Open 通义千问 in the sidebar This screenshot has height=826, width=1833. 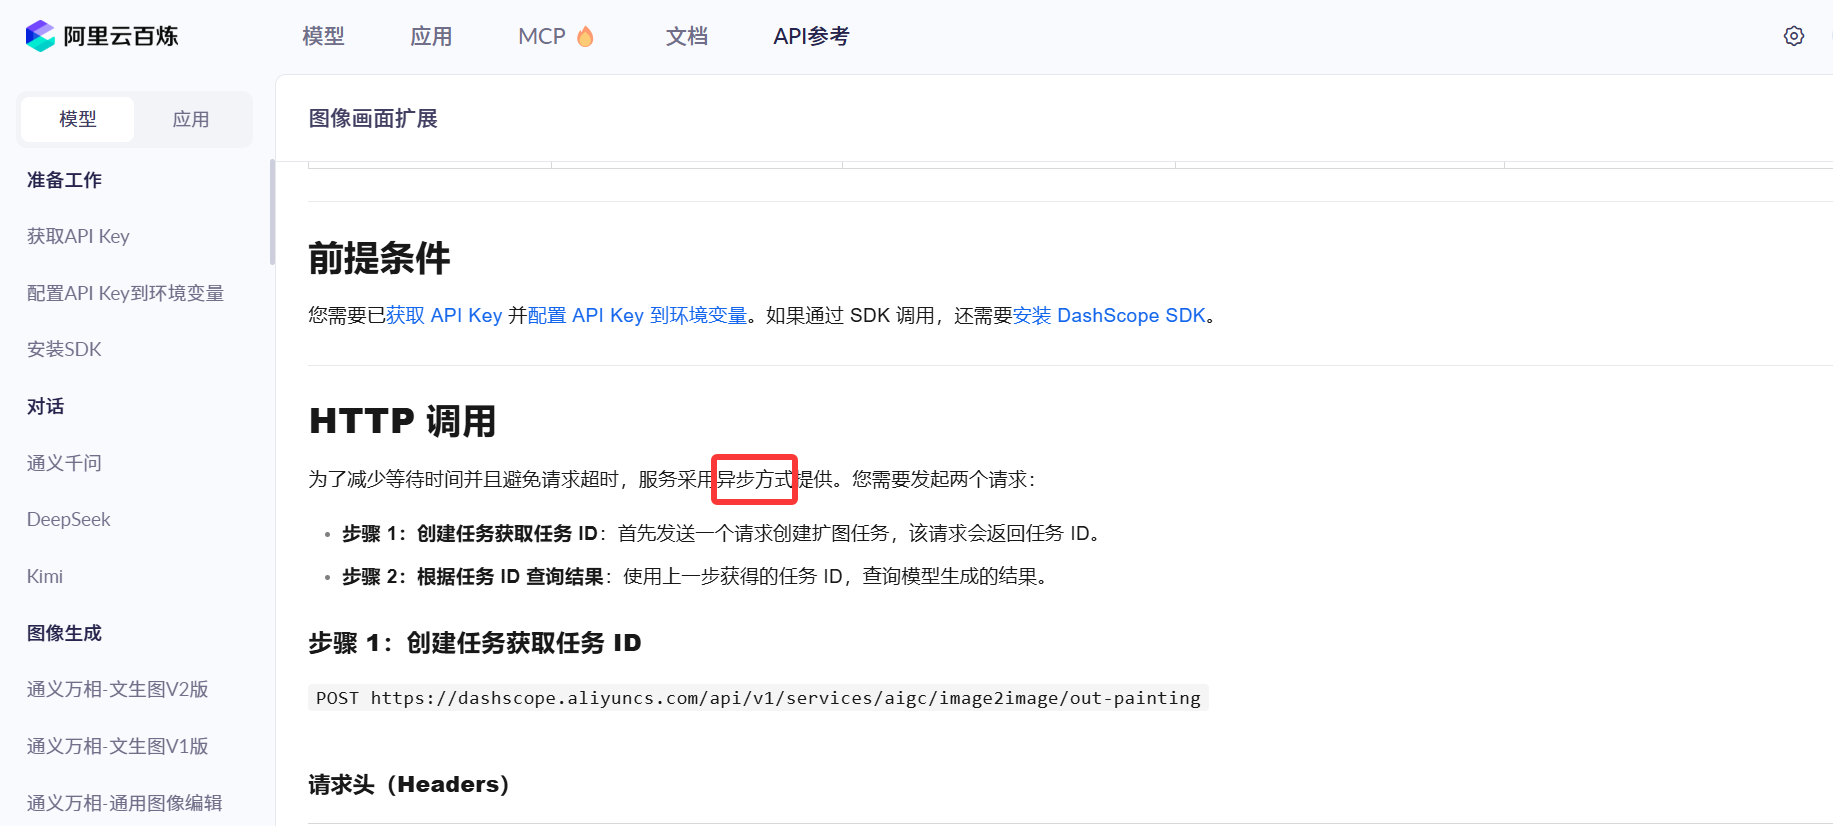(x=64, y=463)
